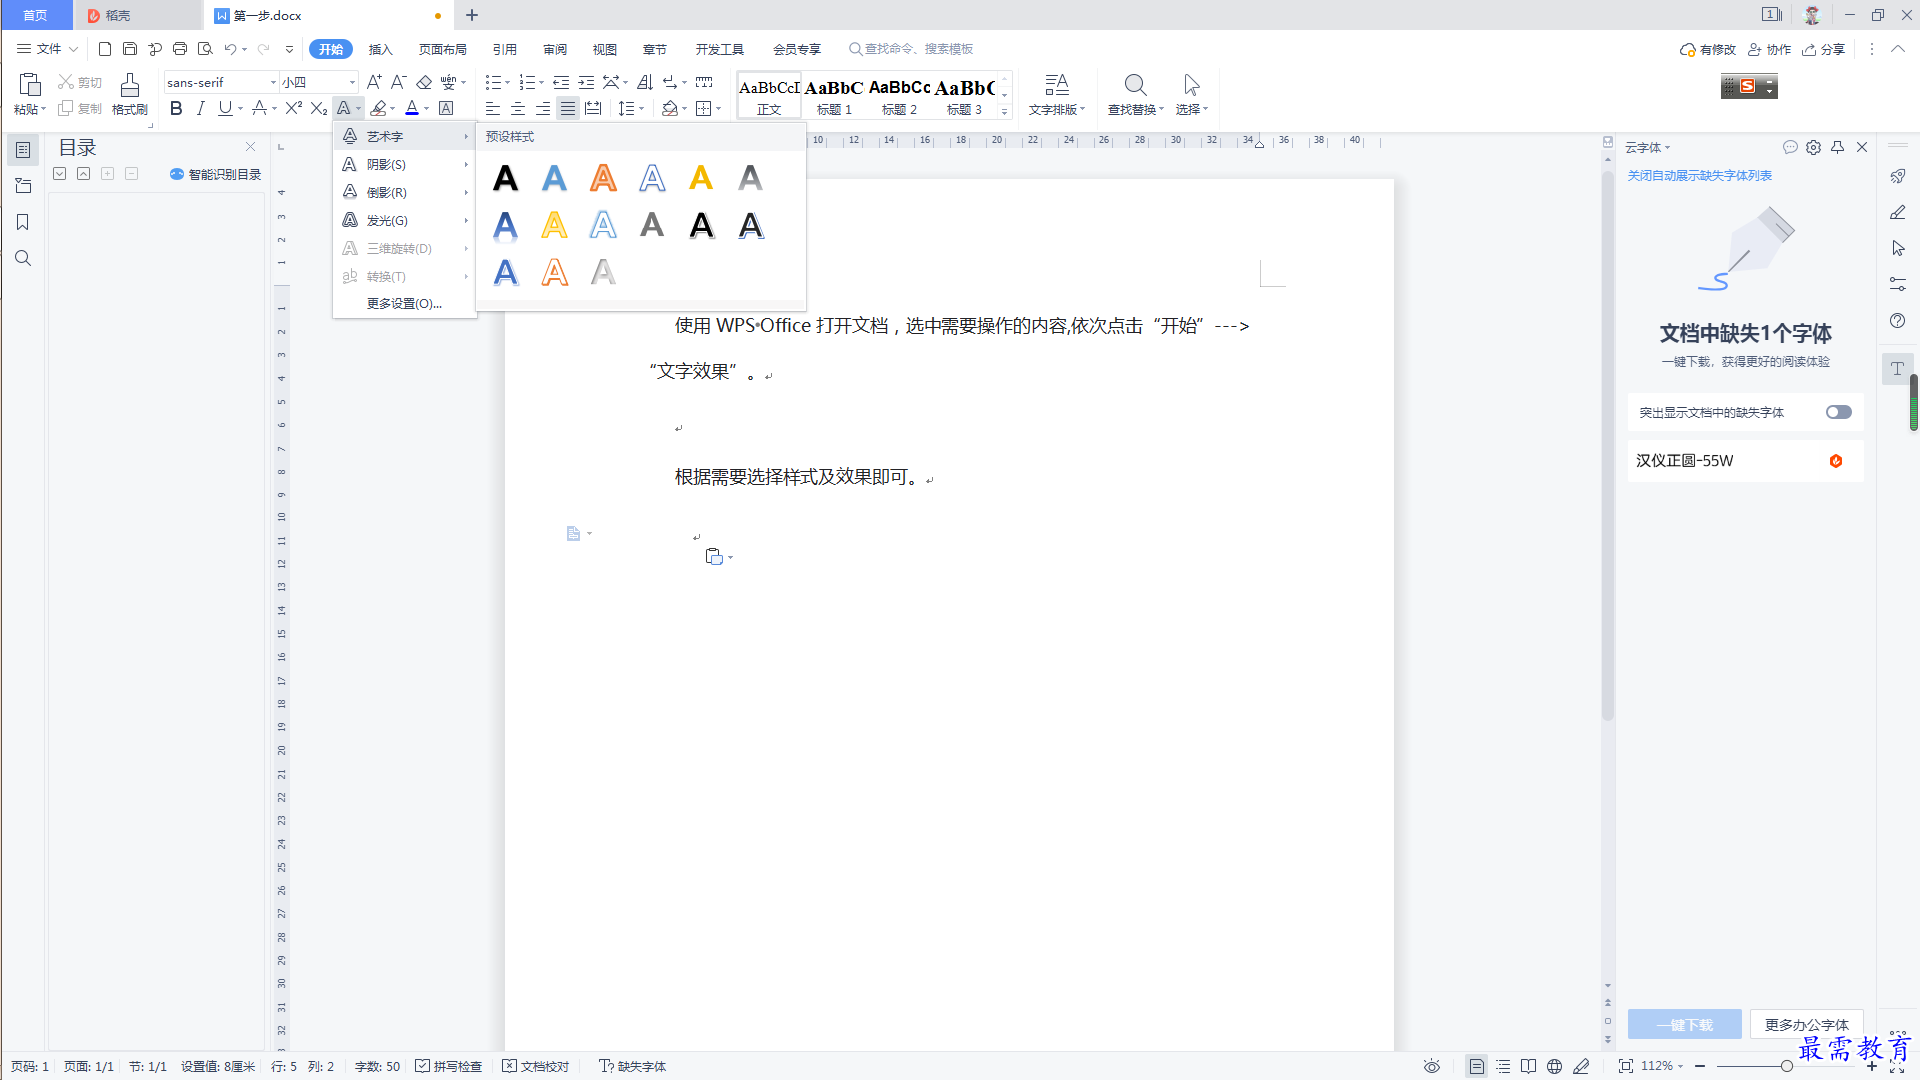Toggle spell check (拼写检查) in status bar
Image resolution: width=1920 pixels, height=1080 pixels.
448,1066
